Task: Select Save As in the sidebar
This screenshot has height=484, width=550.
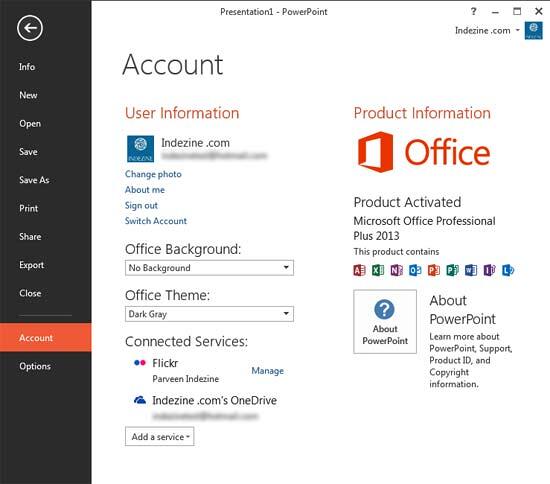Action: pos(34,180)
